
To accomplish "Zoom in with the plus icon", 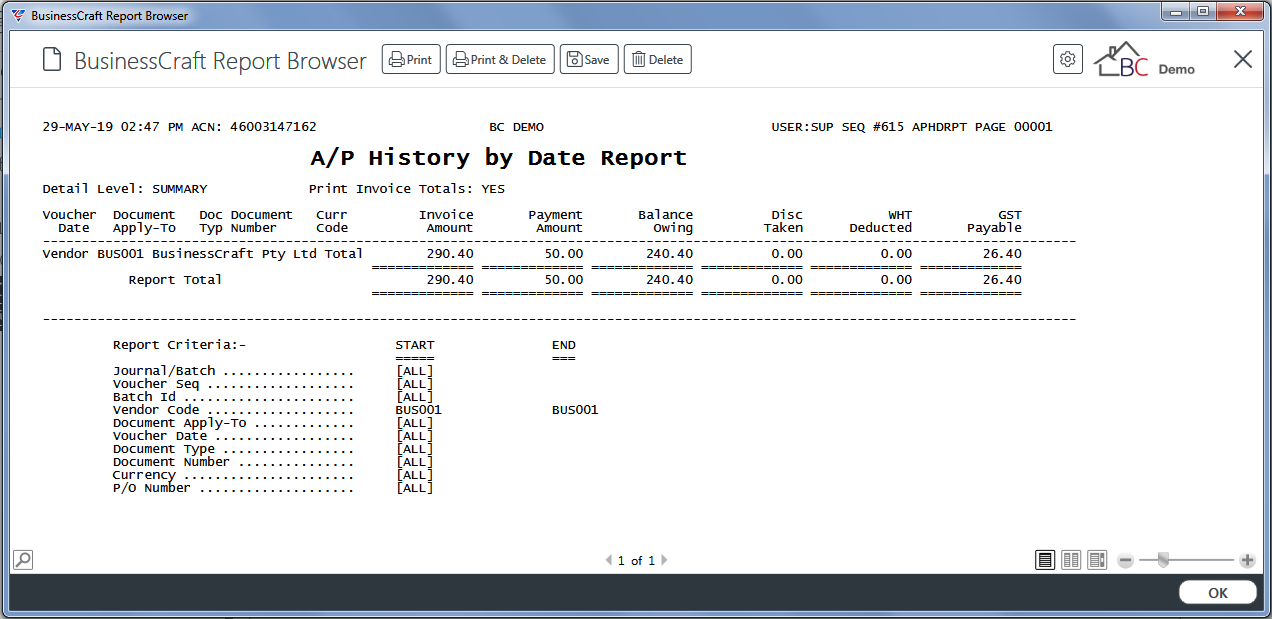I will pyautogui.click(x=1247, y=561).
